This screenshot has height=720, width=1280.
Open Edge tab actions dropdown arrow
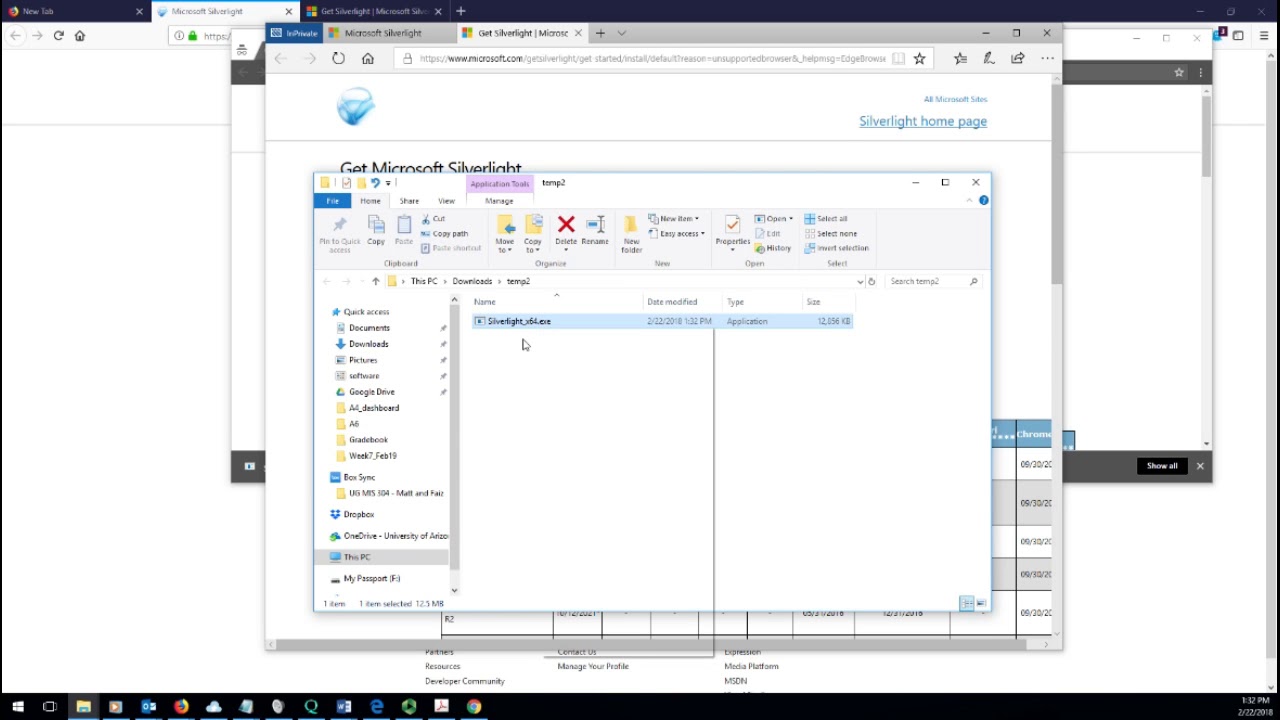(622, 33)
